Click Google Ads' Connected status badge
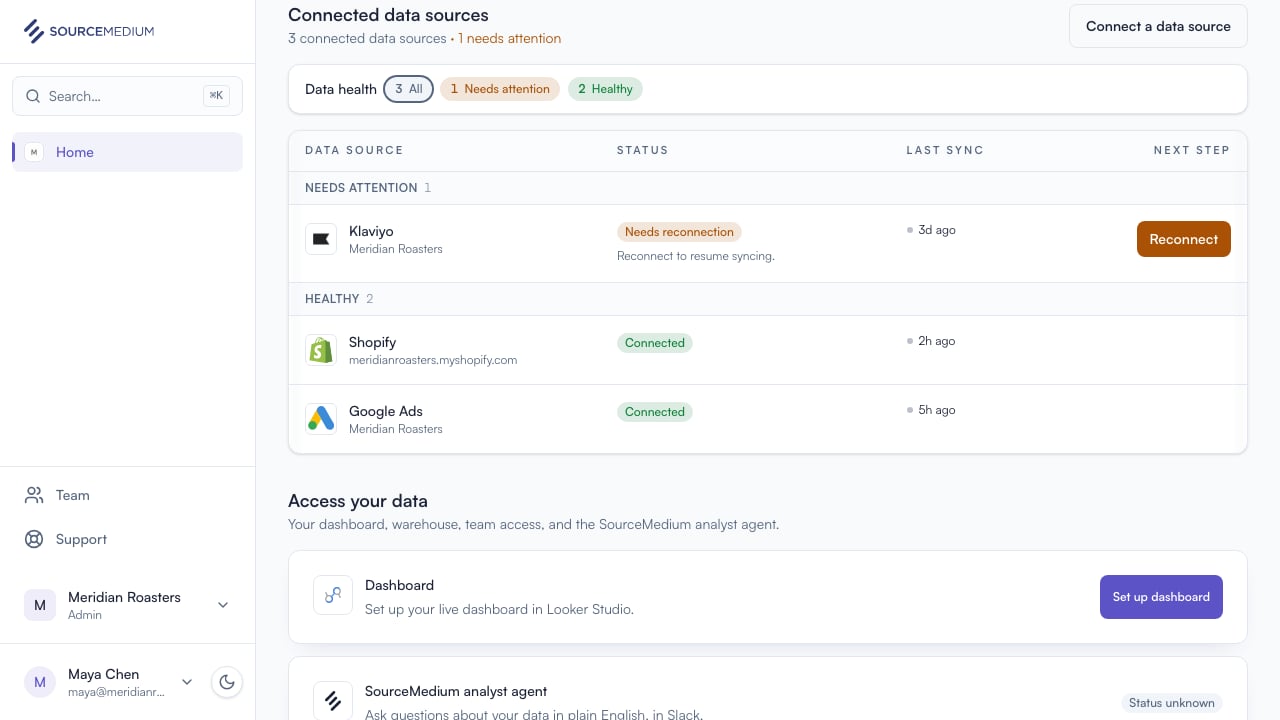The width and height of the screenshot is (1280, 720). pos(655,412)
